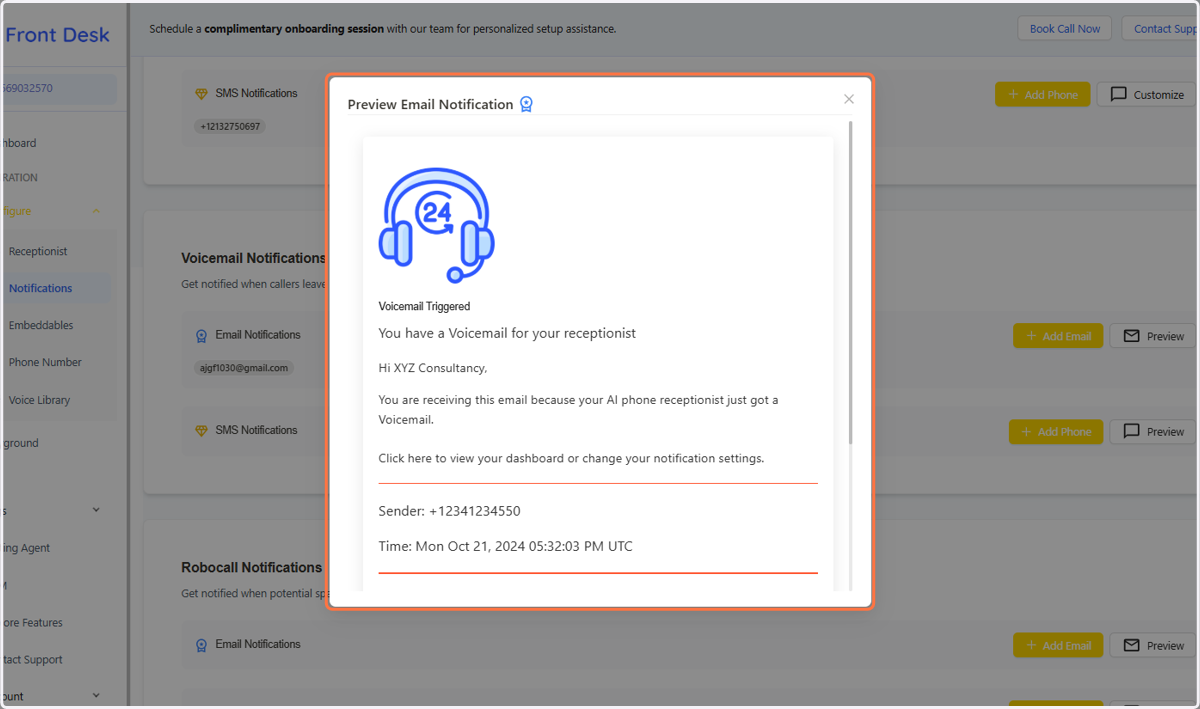Viewport: 1200px width, 709px height.
Task: Preview the Voicemail email notification
Action: pyautogui.click(x=1154, y=336)
